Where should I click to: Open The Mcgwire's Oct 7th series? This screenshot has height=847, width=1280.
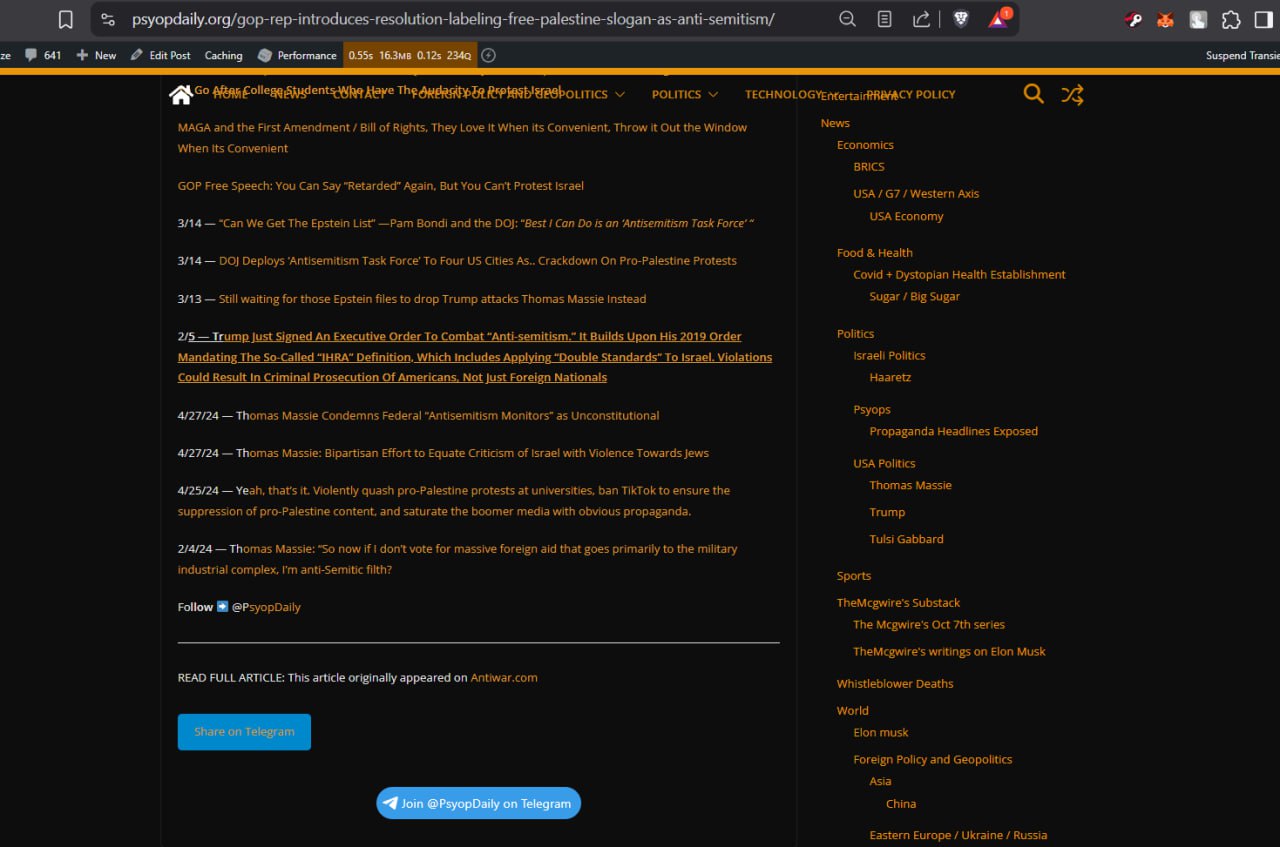(x=929, y=624)
